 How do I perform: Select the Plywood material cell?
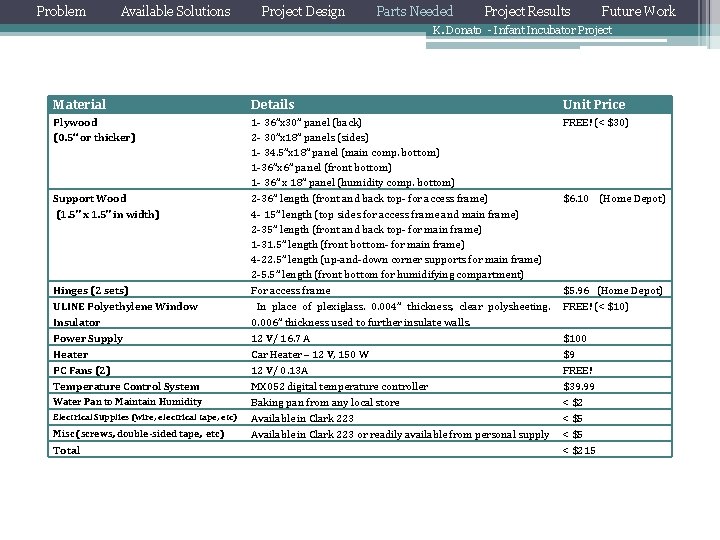(75, 123)
